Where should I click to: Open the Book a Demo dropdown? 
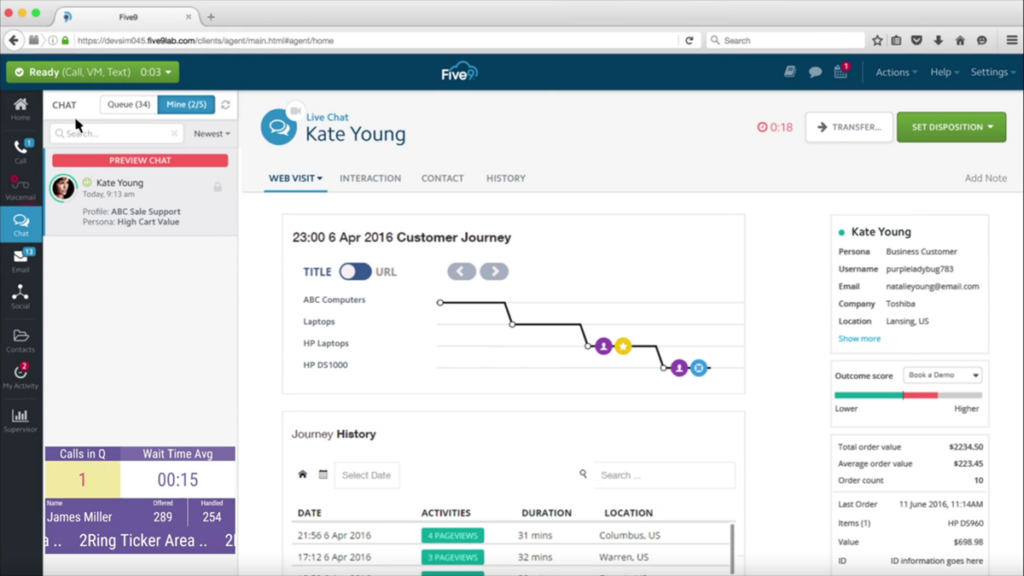click(x=942, y=375)
